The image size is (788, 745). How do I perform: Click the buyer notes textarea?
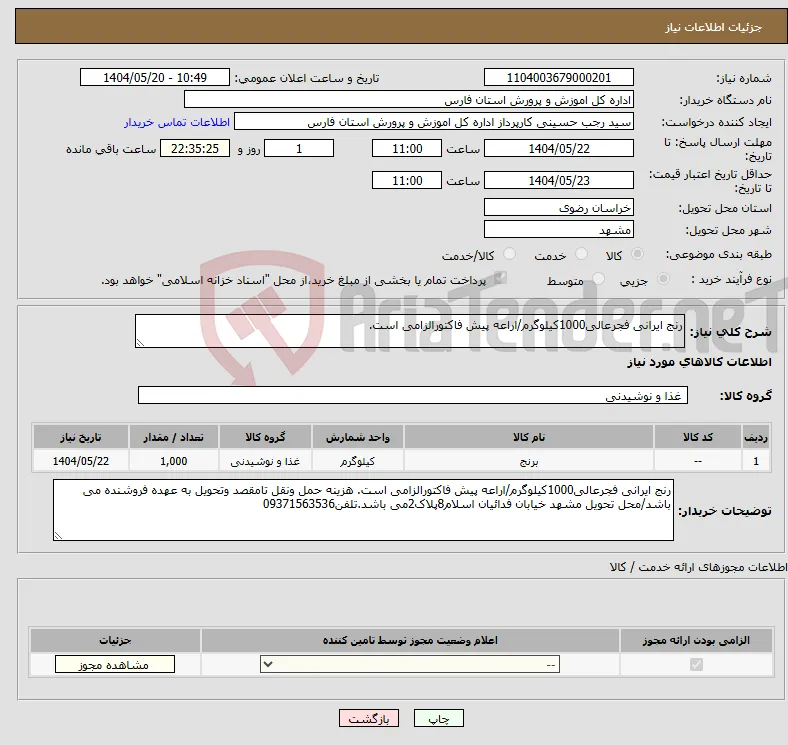[x=363, y=510]
